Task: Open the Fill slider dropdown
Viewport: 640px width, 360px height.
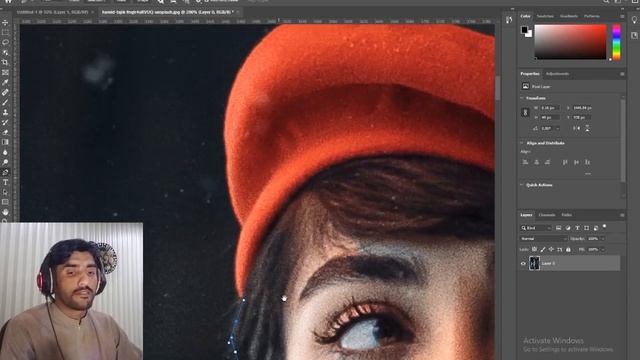Action: coord(603,249)
